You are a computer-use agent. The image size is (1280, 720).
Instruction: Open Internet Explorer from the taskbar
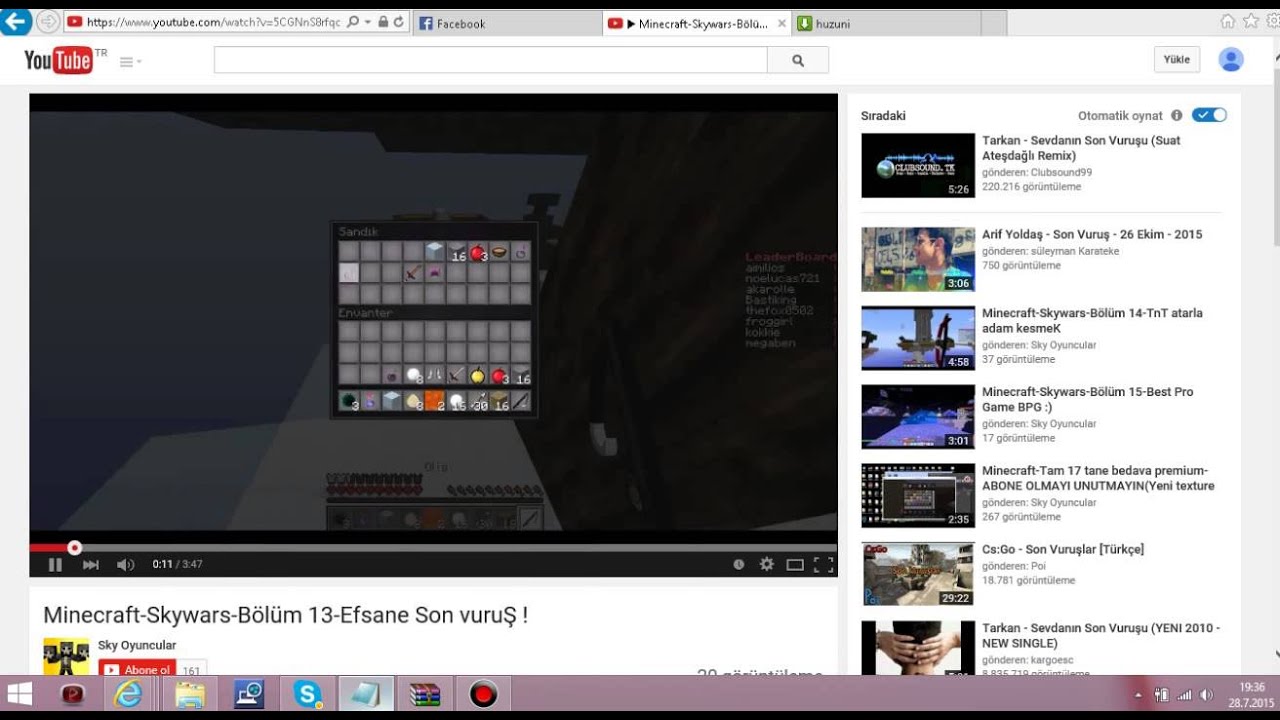coord(129,694)
